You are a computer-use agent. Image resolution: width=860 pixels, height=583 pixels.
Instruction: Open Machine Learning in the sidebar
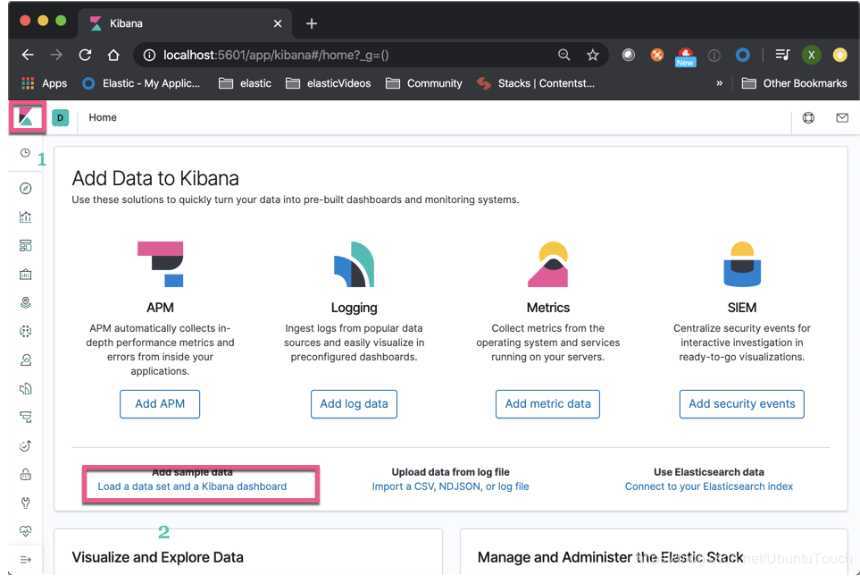coord(25,331)
